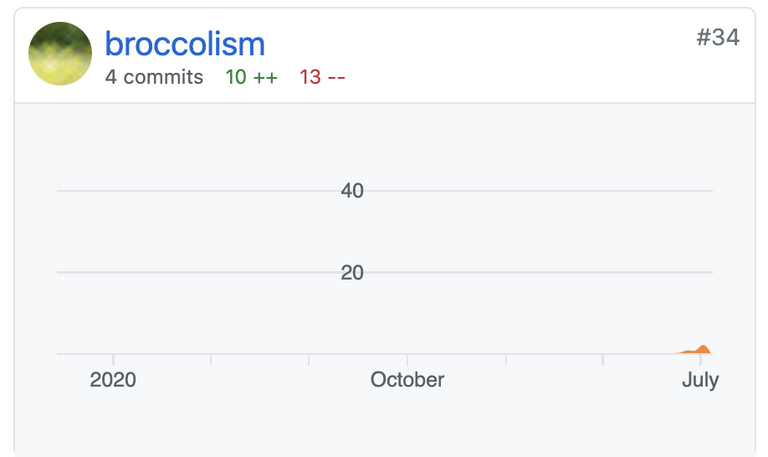Viewport: 768px width, 457px height.
Task: Click the October x-axis label
Action: [x=408, y=380]
